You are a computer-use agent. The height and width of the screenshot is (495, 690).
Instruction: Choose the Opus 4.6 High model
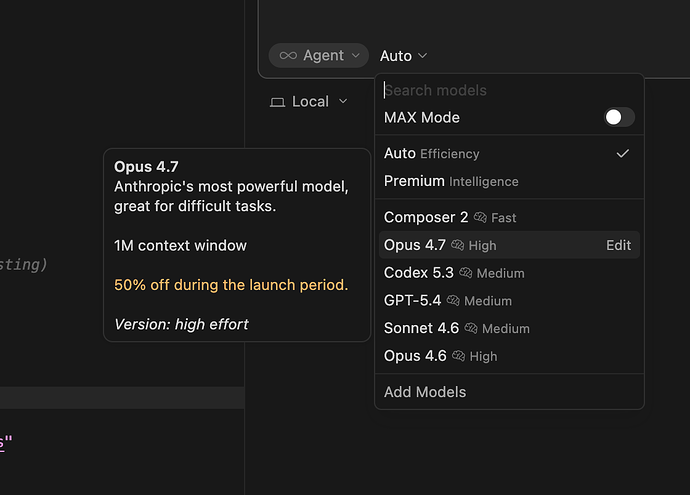click(509, 356)
